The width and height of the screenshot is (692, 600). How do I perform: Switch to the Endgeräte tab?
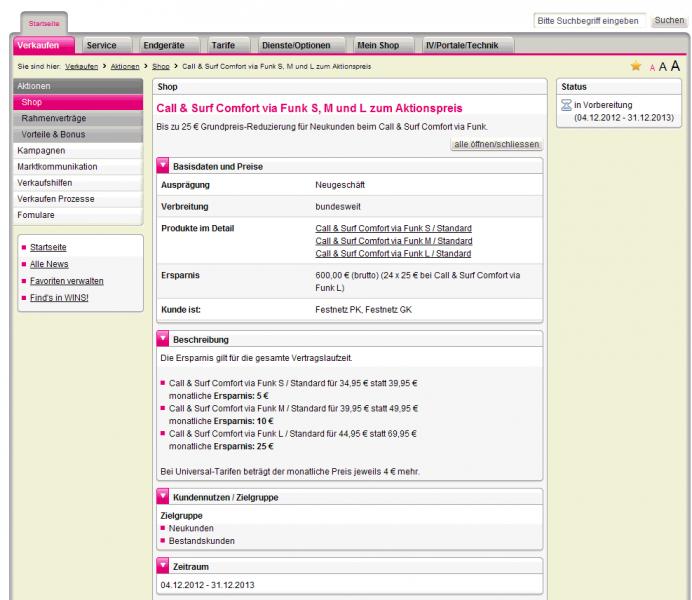[x=169, y=45]
